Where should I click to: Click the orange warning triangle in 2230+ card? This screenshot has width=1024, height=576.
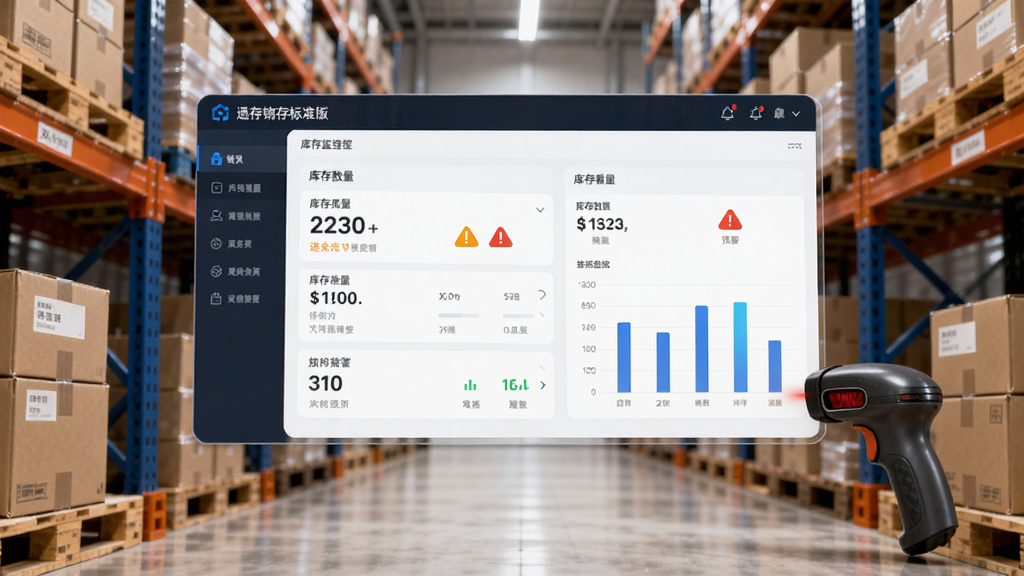pyautogui.click(x=466, y=237)
